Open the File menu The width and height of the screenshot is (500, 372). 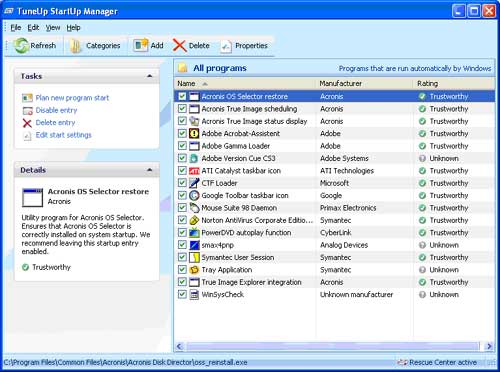coord(16,28)
